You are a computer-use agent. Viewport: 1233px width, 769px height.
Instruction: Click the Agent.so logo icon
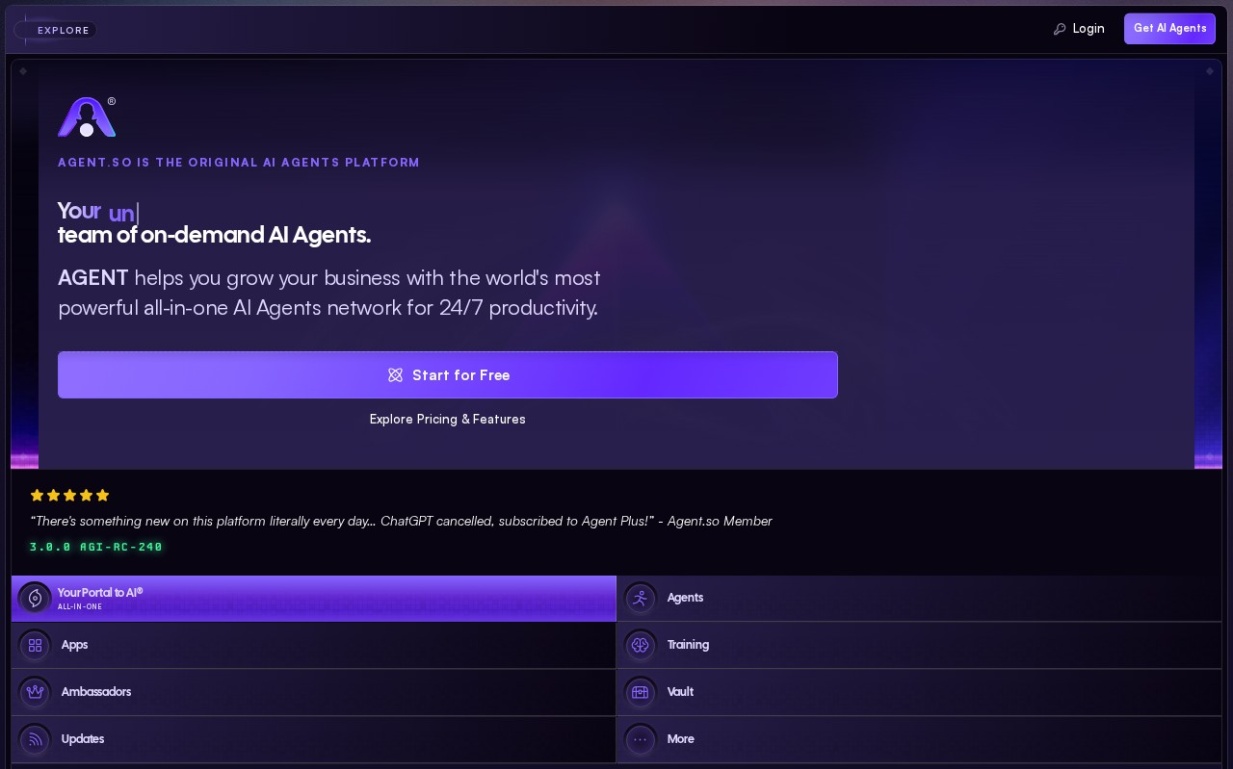tap(87, 117)
